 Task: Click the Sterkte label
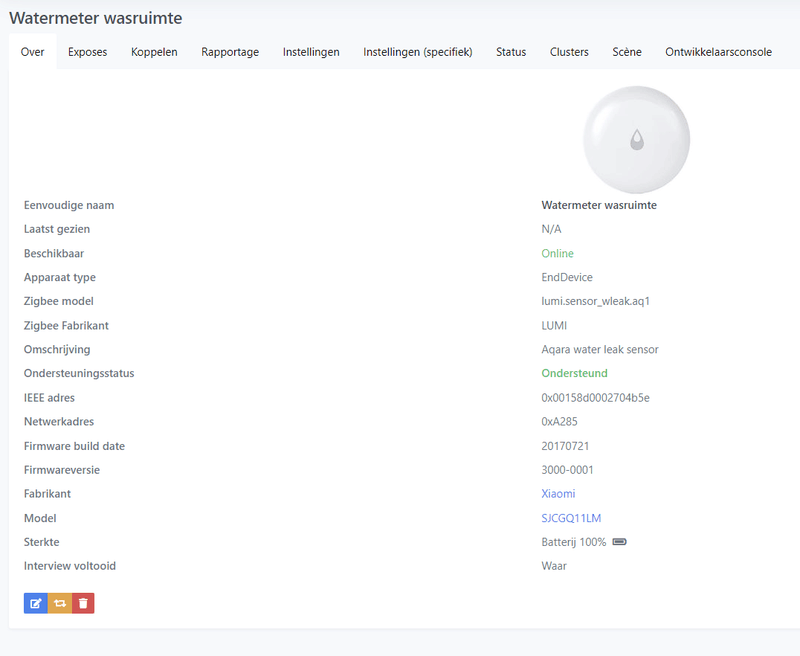(x=41, y=542)
